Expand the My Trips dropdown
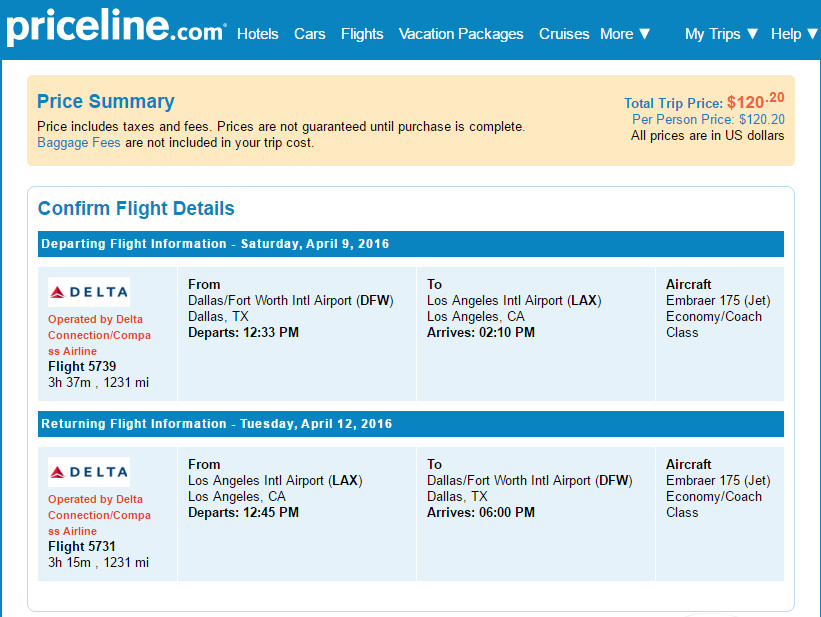Image resolution: width=821 pixels, height=617 pixels. coord(722,34)
